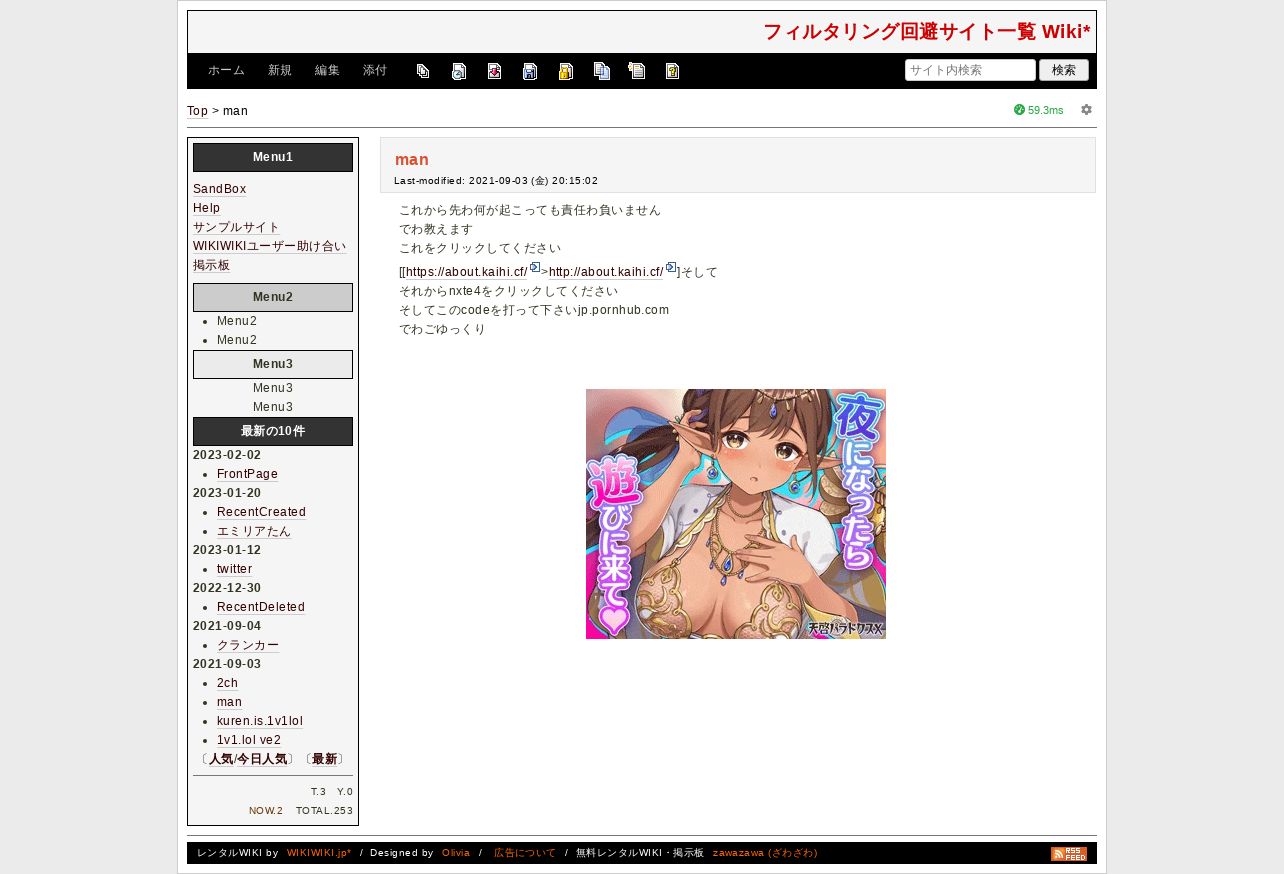Open kuren.is.1v1lol page link
The height and width of the screenshot is (874, 1284).
pyautogui.click(x=260, y=721)
